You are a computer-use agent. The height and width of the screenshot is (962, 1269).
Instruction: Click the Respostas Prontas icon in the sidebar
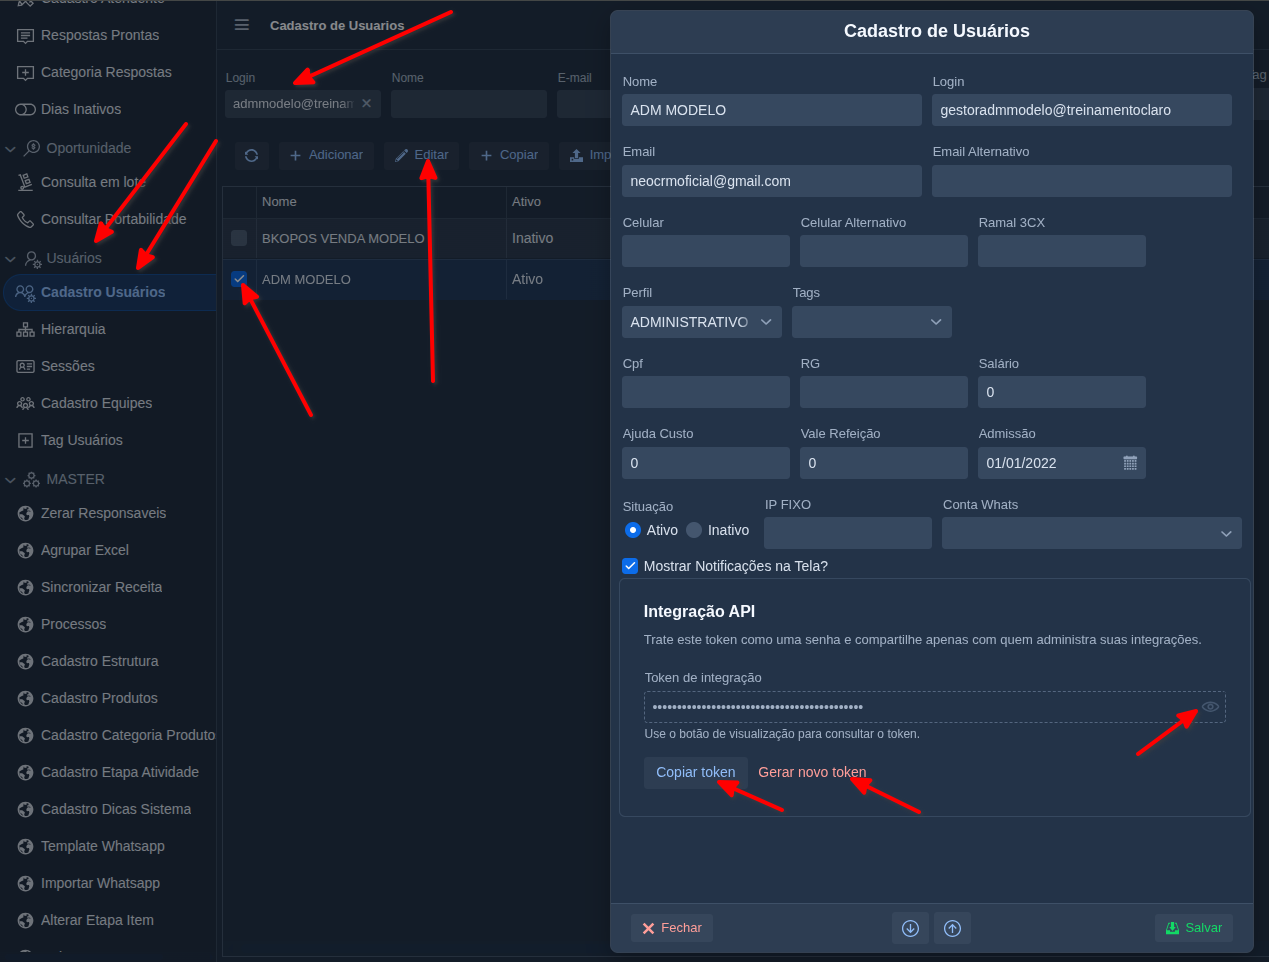click(x=25, y=36)
